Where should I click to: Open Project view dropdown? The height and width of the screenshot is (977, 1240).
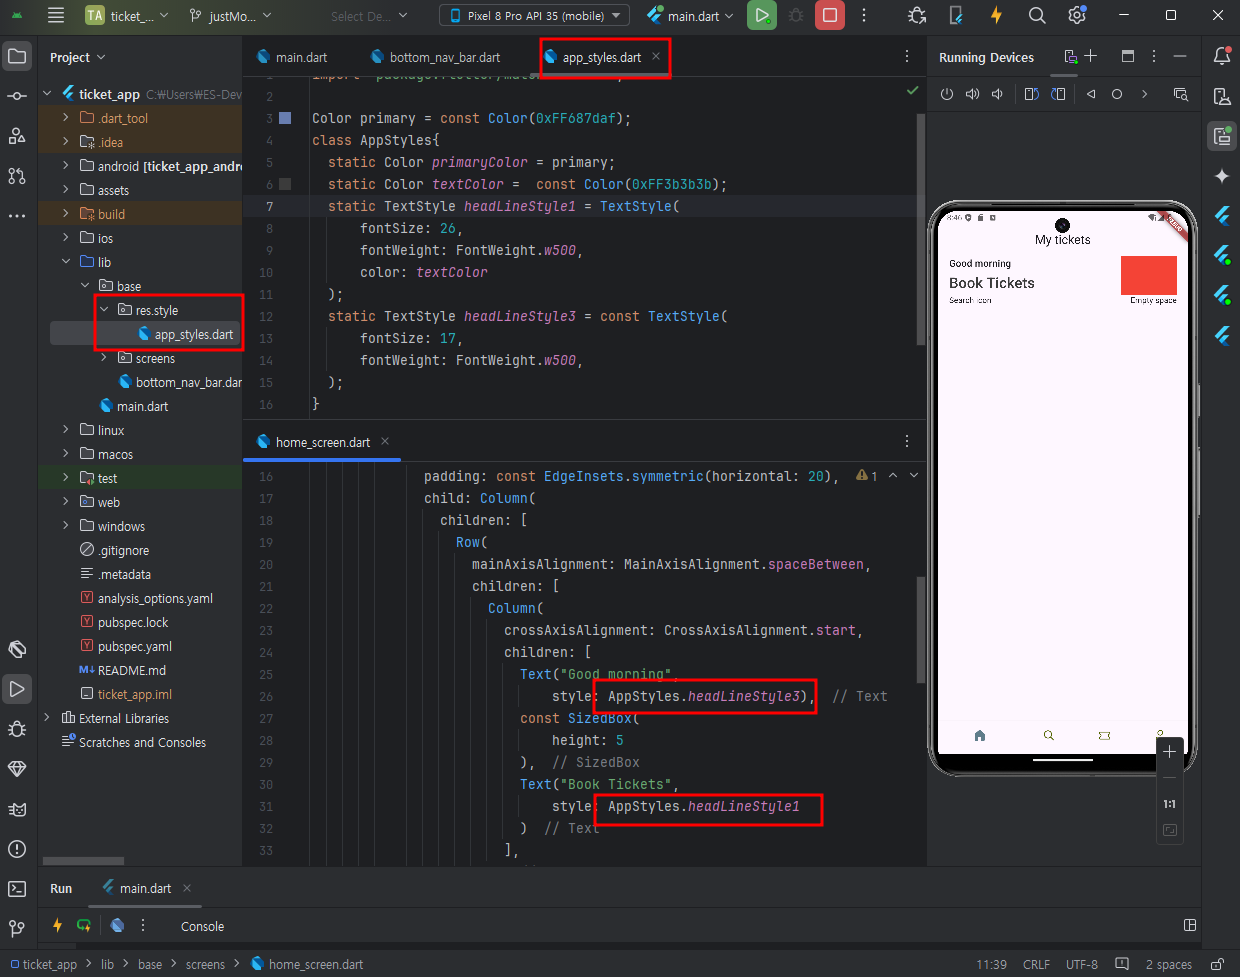point(78,57)
